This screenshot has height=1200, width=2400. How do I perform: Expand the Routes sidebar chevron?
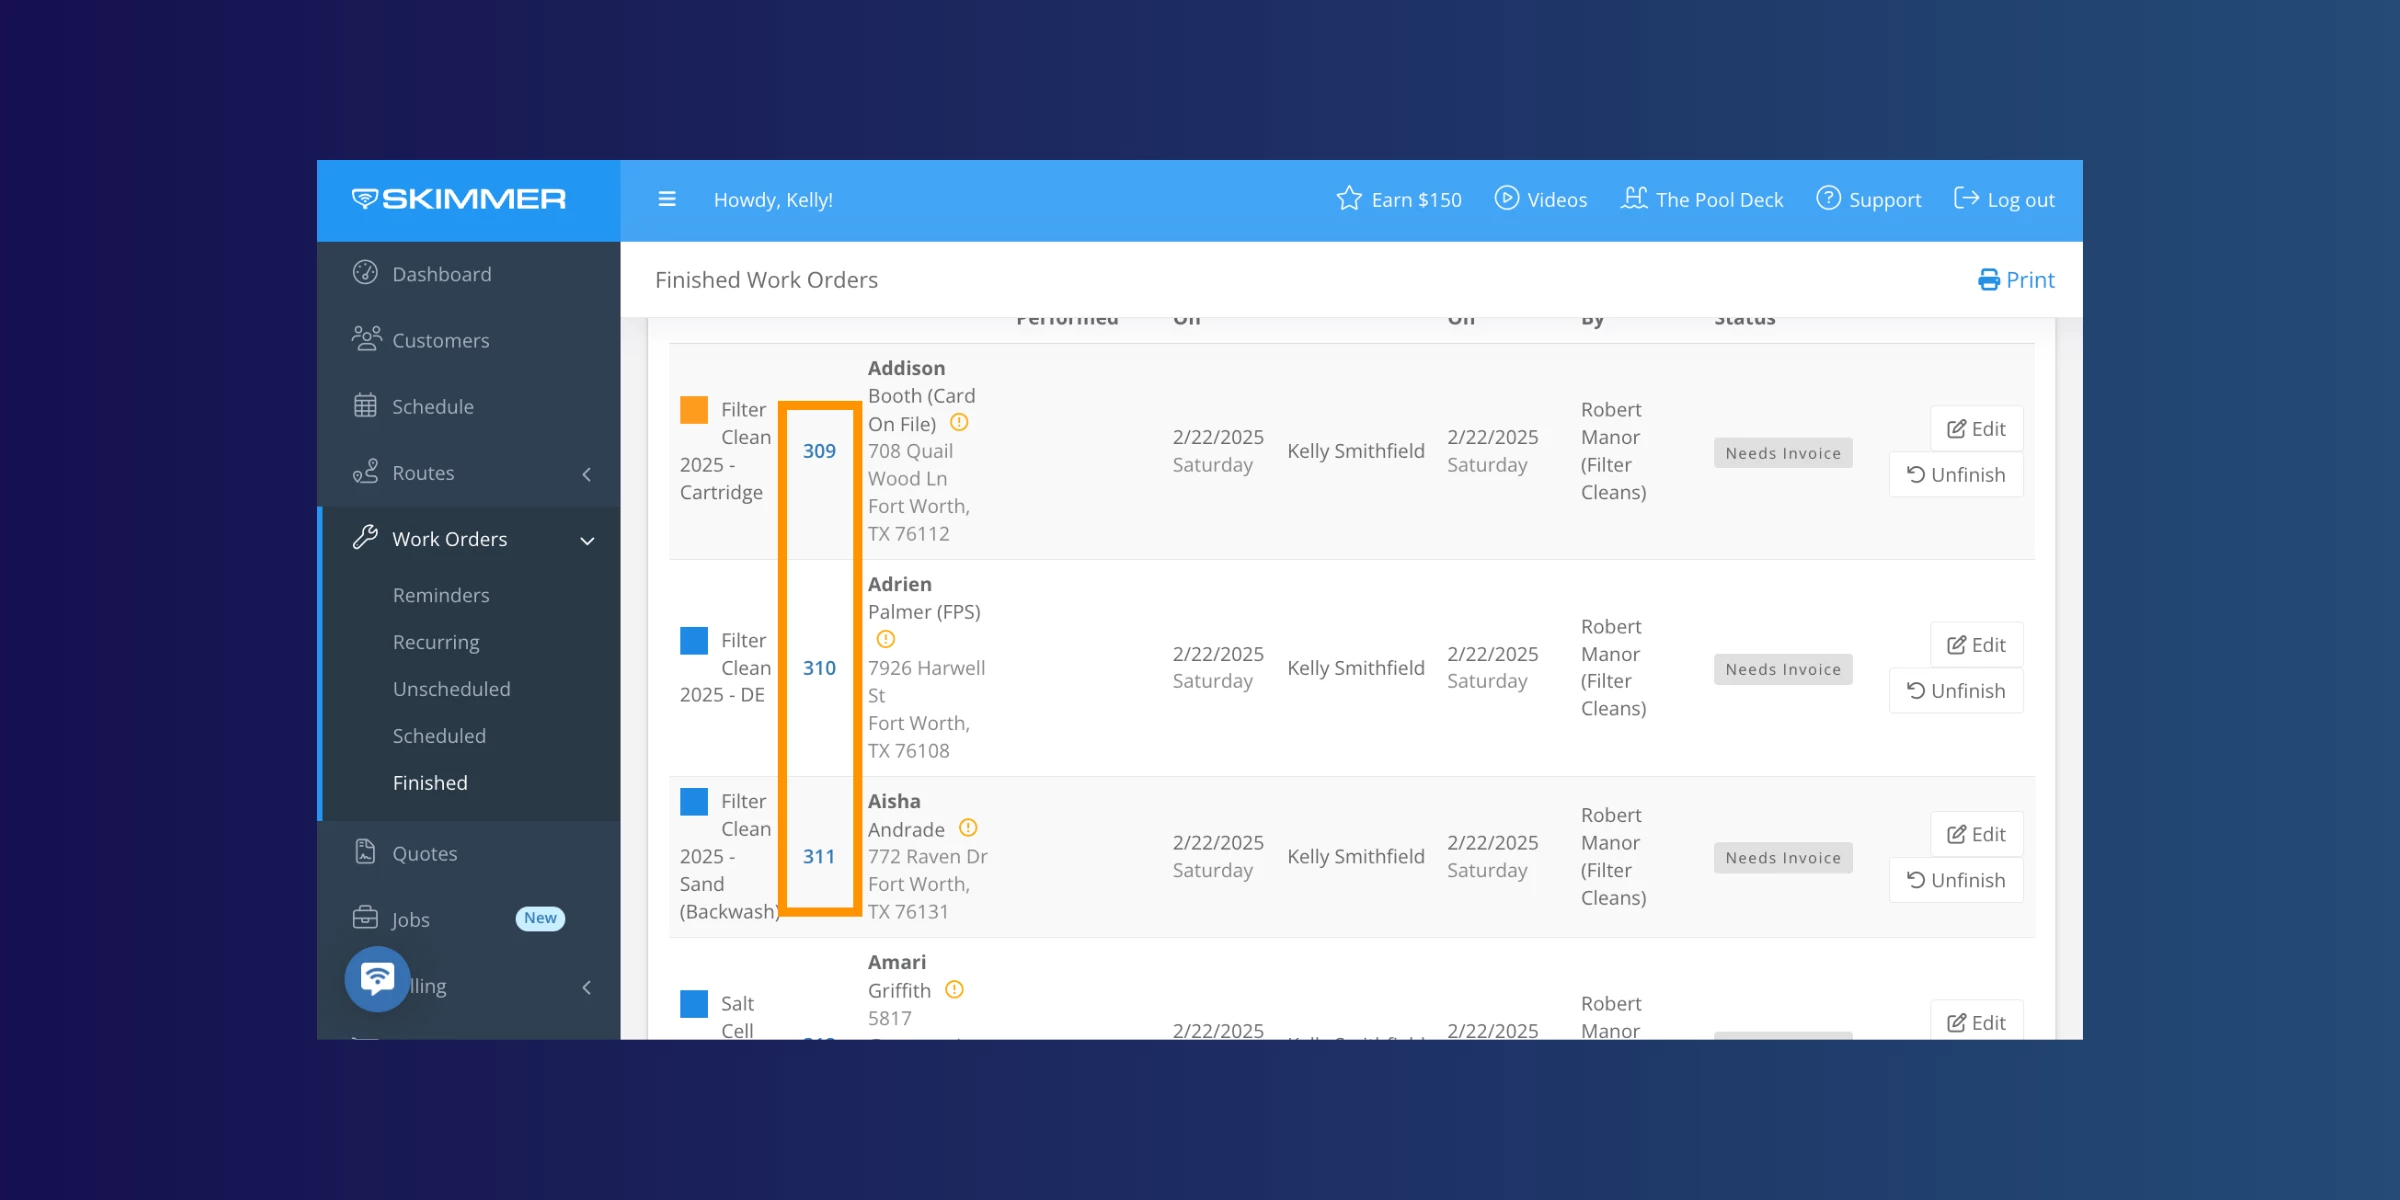point(587,474)
